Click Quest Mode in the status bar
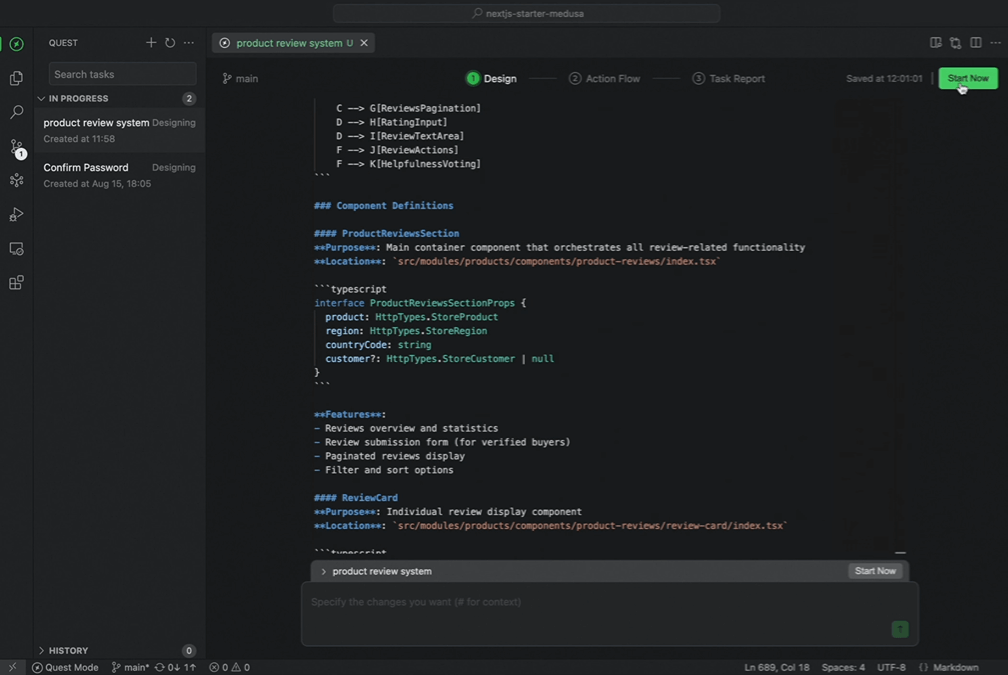This screenshot has height=675, width=1008. tap(65, 667)
